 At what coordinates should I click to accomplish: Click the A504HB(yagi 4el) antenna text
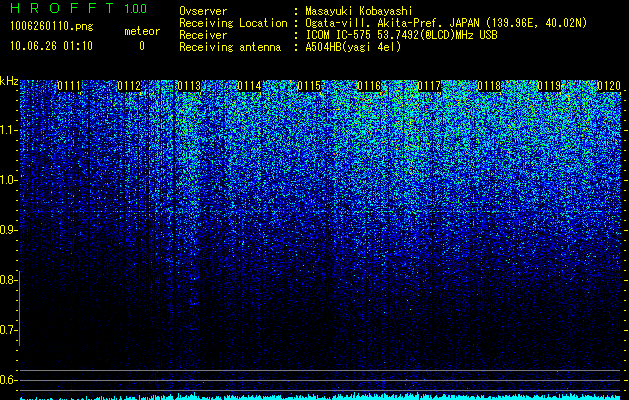pyautogui.click(x=353, y=47)
